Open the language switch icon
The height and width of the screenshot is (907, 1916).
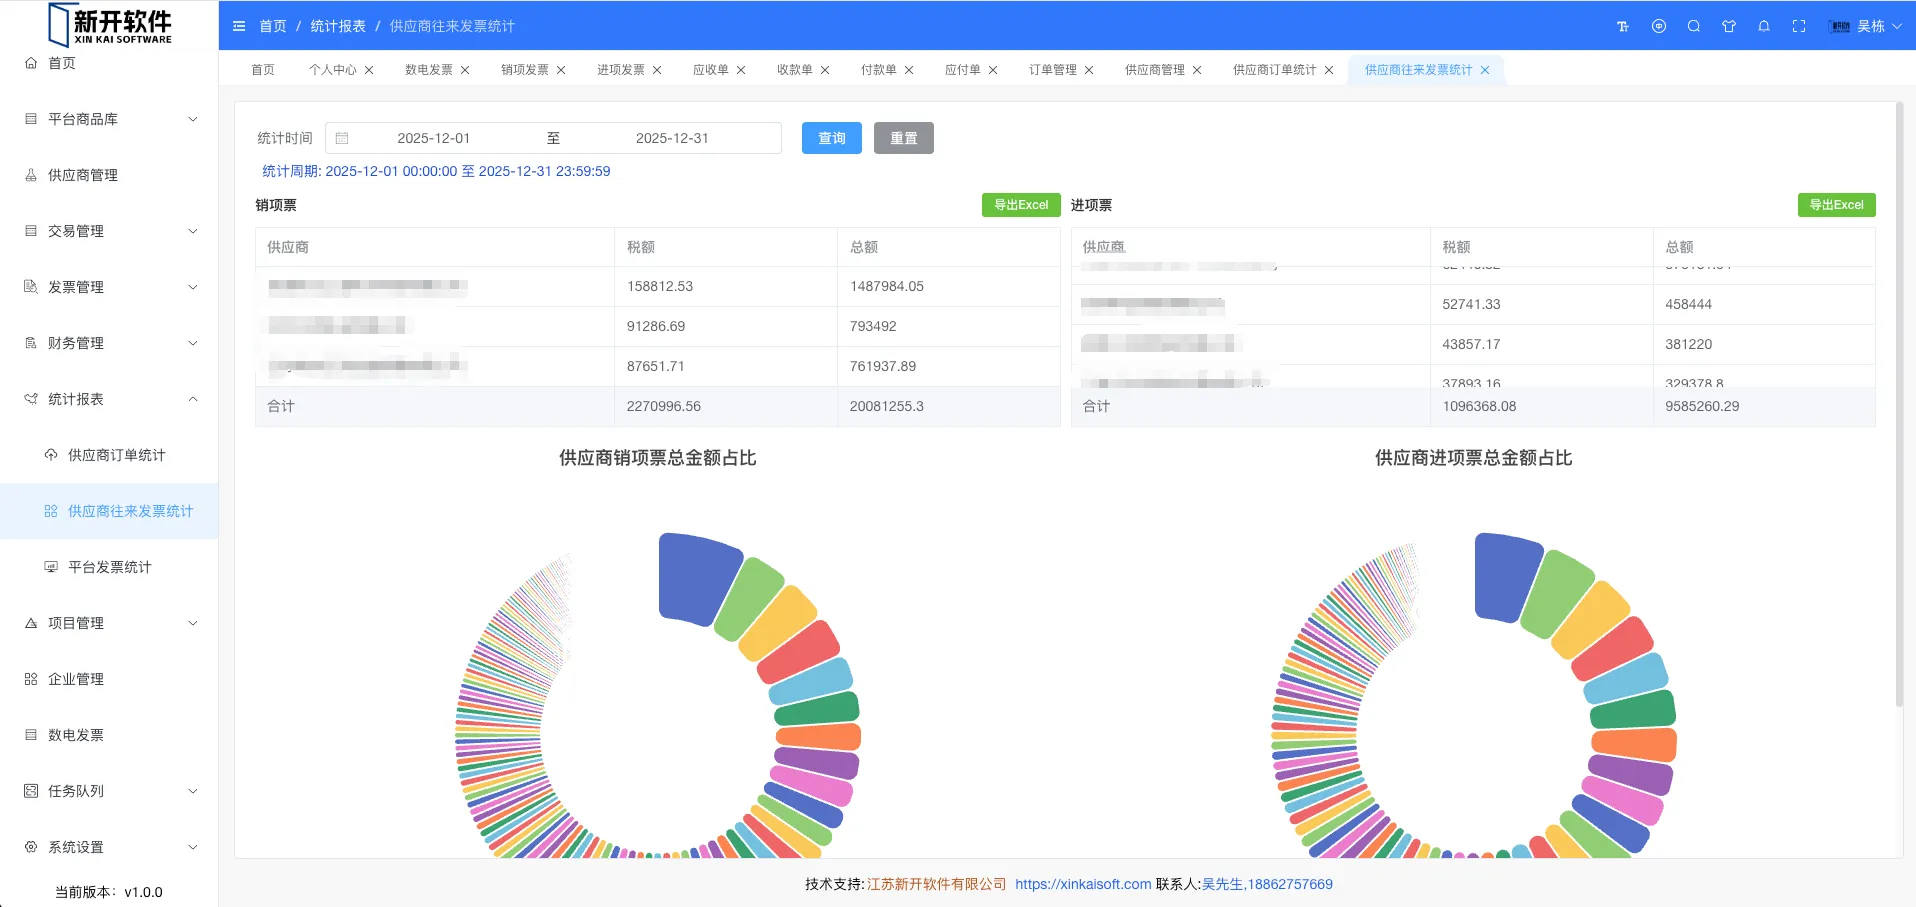(1659, 26)
